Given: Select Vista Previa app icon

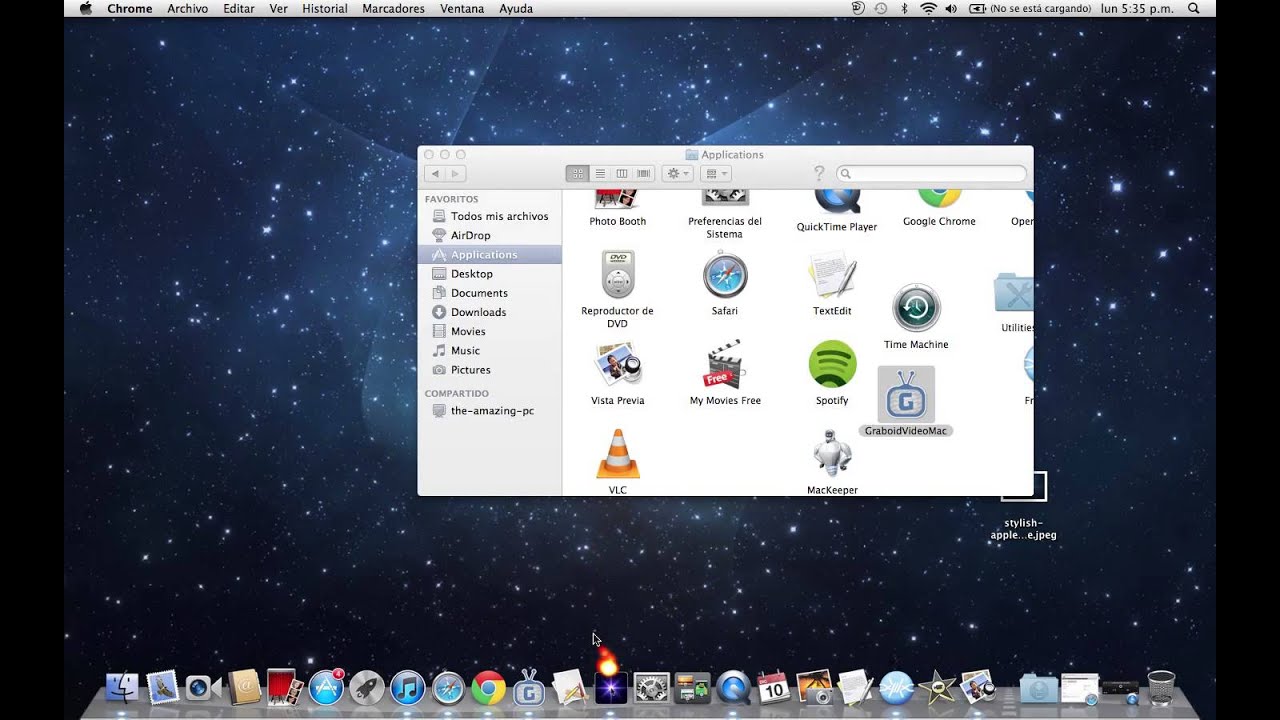Looking at the screenshot, I should 617,365.
